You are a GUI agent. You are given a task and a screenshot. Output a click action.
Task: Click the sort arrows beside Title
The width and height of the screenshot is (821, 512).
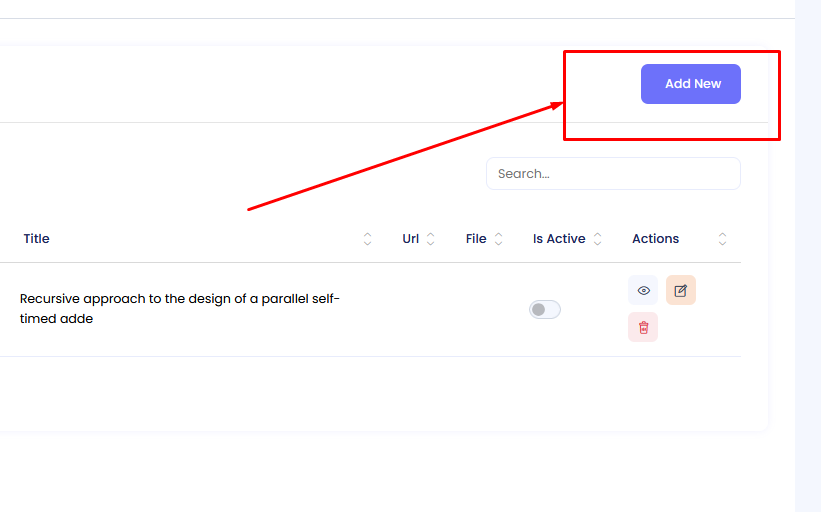click(x=367, y=239)
